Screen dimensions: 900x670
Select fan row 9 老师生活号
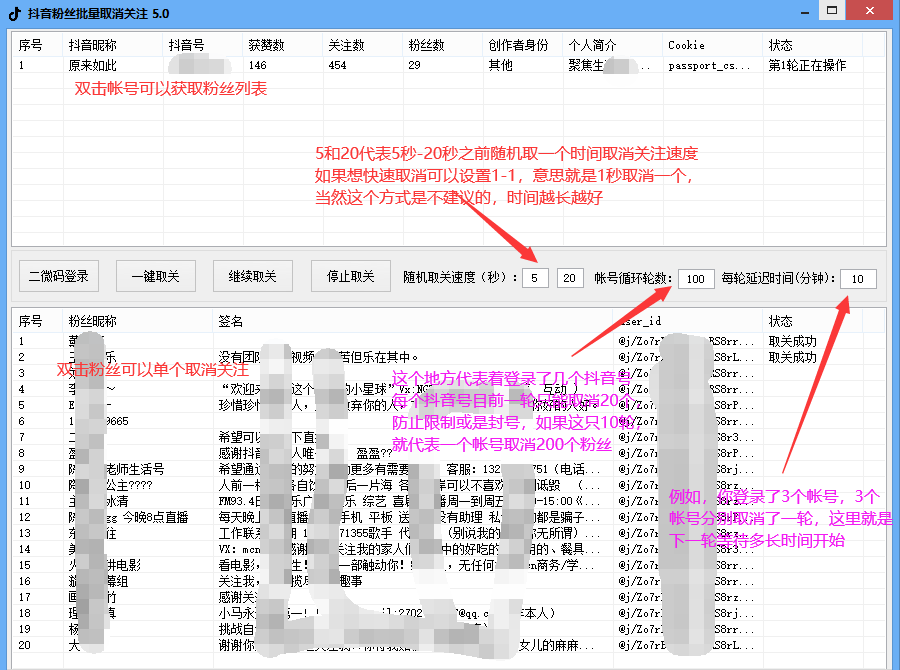pyautogui.click(x=448, y=469)
